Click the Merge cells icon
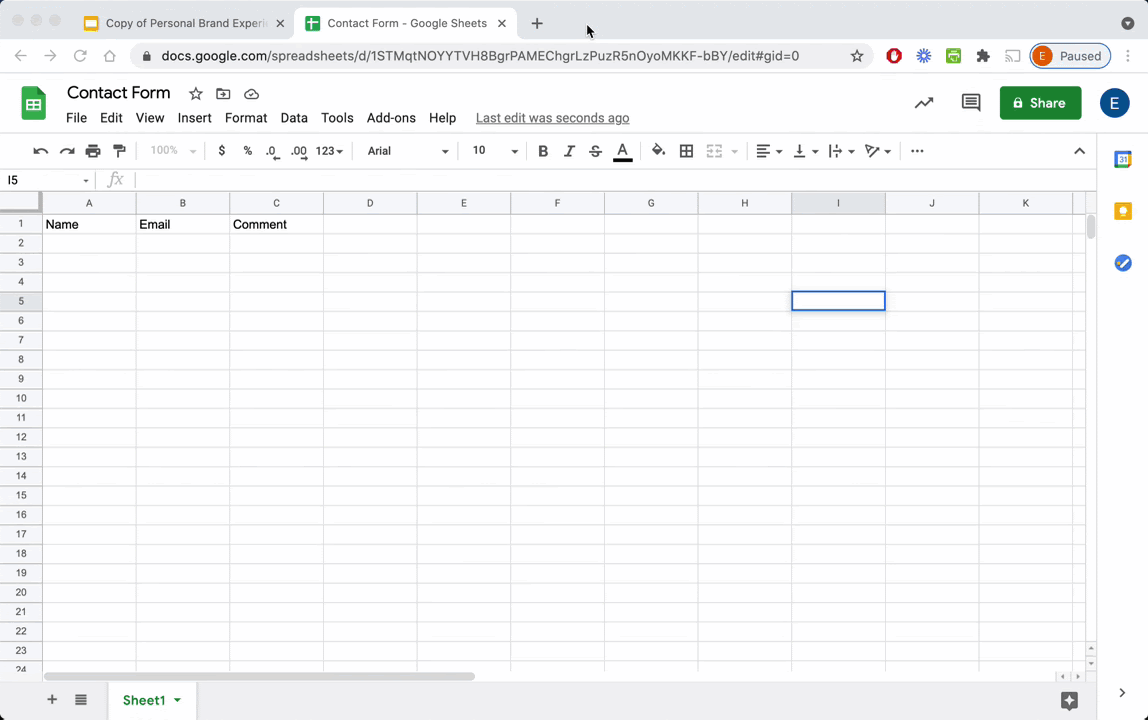Image resolution: width=1148 pixels, height=720 pixels. pos(714,151)
